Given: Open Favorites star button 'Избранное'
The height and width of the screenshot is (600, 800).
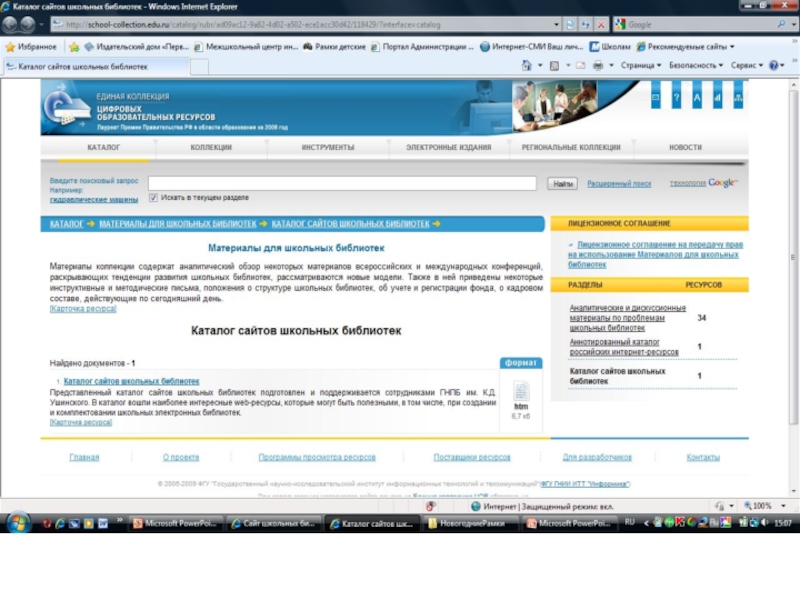Looking at the screenshot, I should (x=31, y=46).
